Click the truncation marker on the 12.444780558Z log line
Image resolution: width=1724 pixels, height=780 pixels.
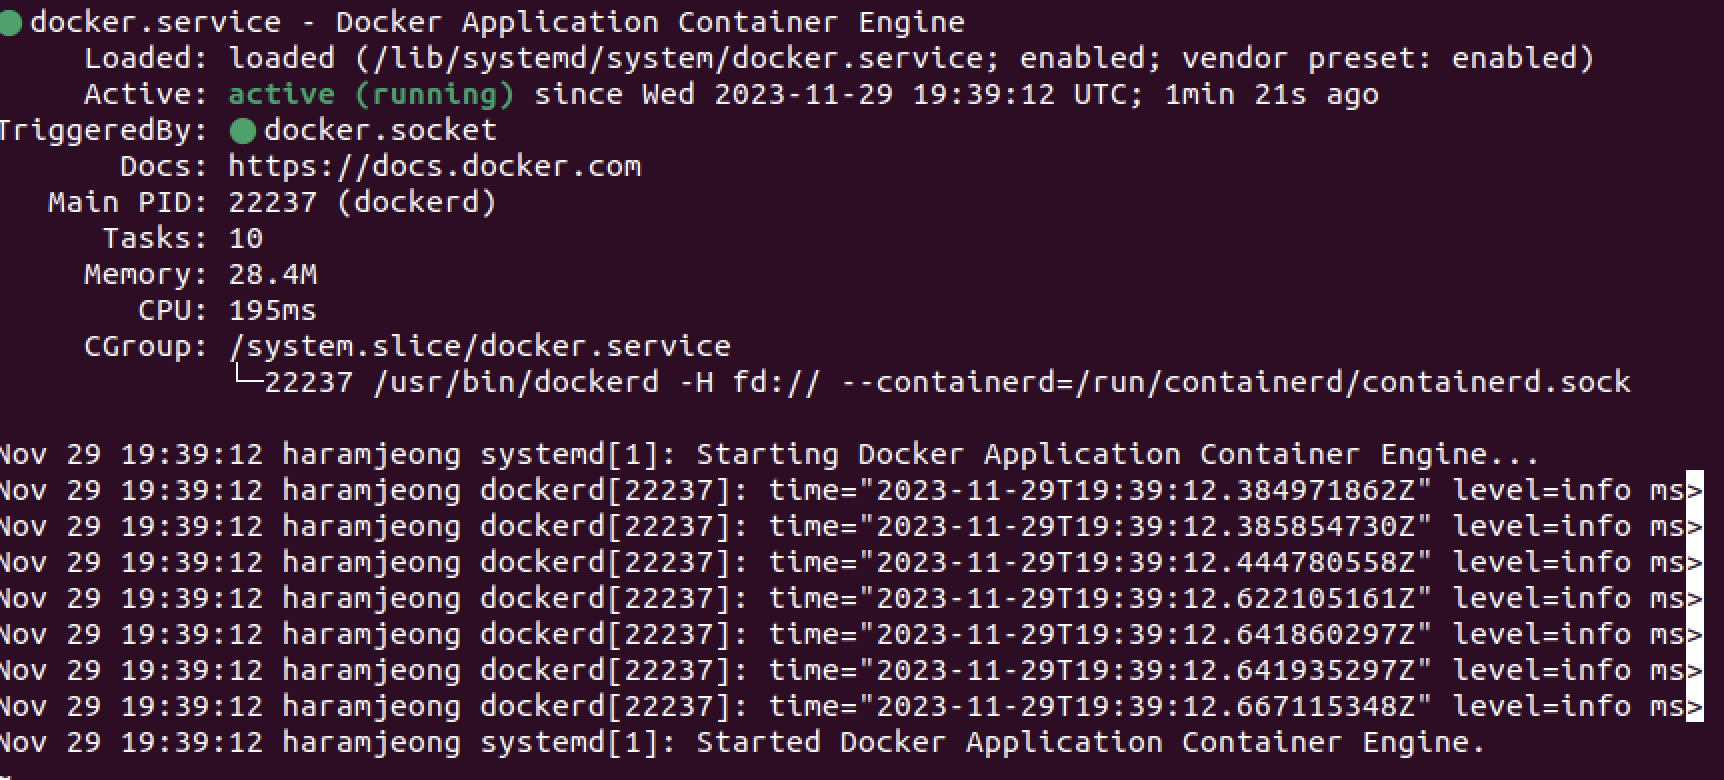point(1694,562)
